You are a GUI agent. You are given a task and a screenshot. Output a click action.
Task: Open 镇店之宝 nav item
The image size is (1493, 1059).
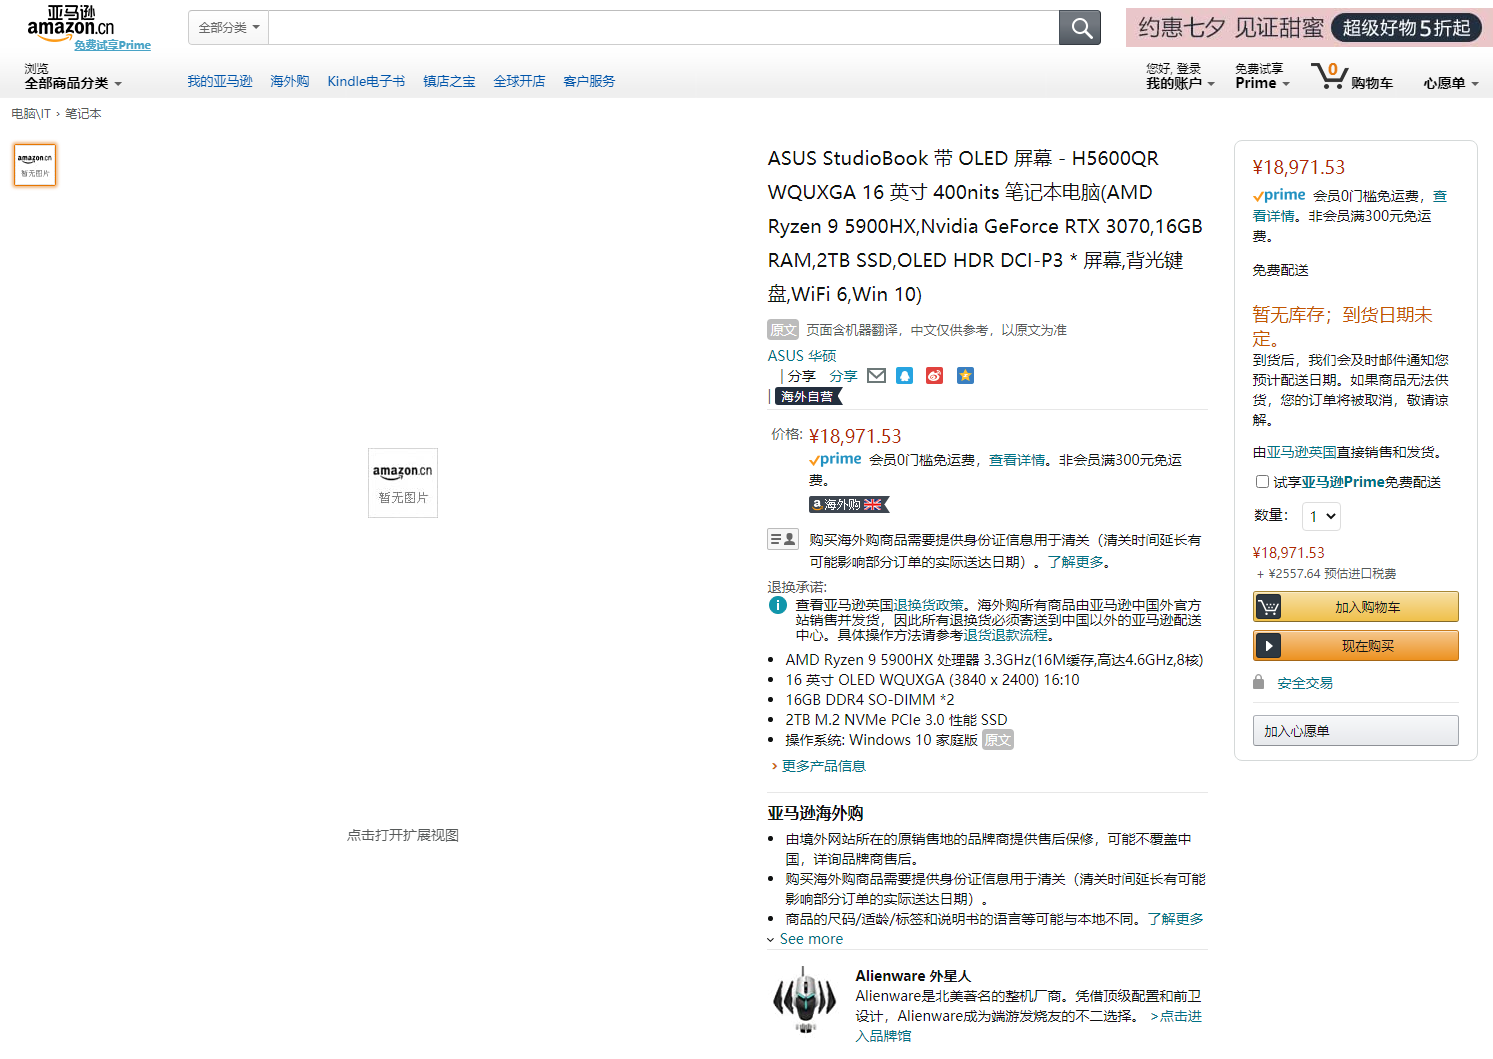click(449, 81)
